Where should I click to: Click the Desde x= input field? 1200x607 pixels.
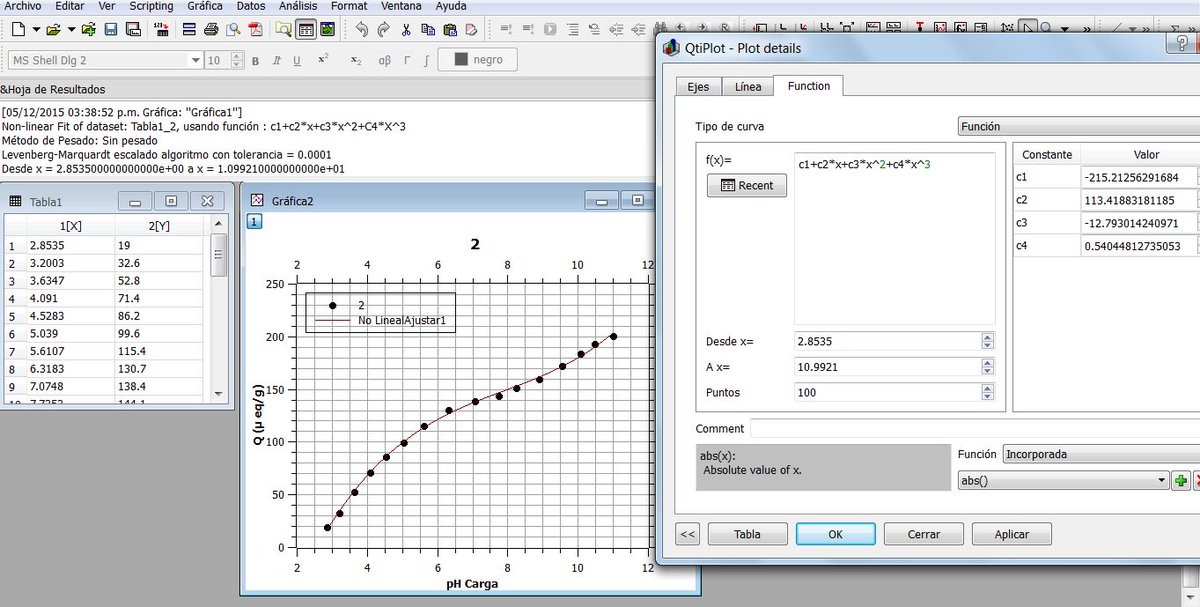point(888,341)
